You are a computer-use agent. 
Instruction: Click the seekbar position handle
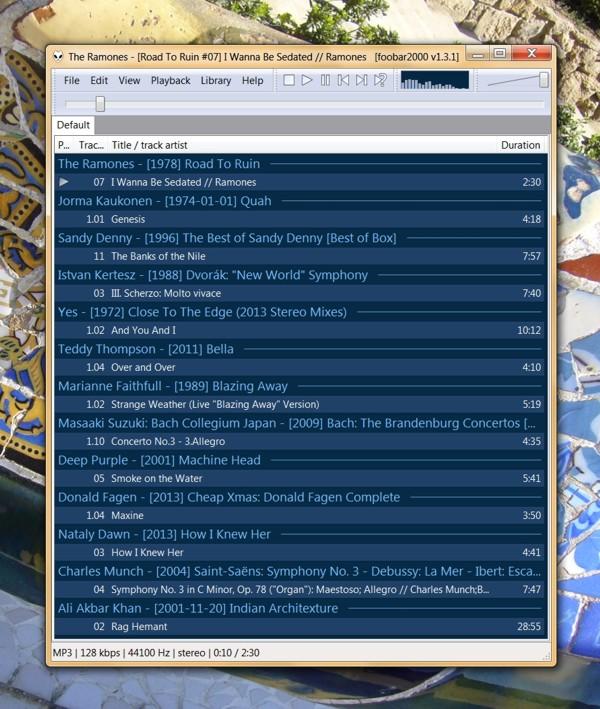click(x=100, y=104)
